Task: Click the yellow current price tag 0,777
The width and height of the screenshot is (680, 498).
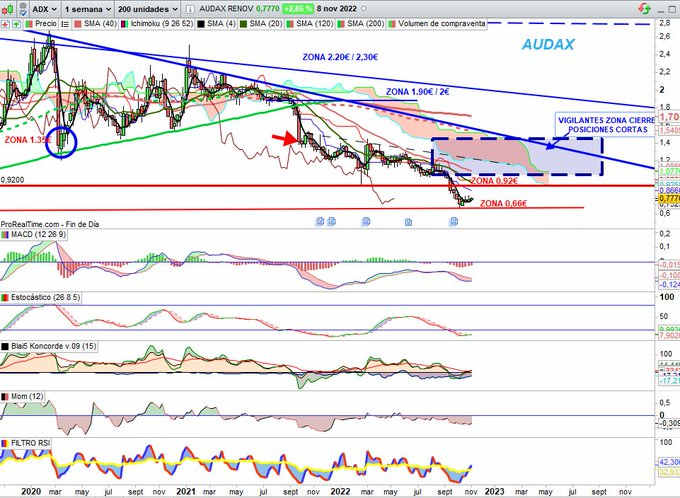Action: (x=669, y=199)
